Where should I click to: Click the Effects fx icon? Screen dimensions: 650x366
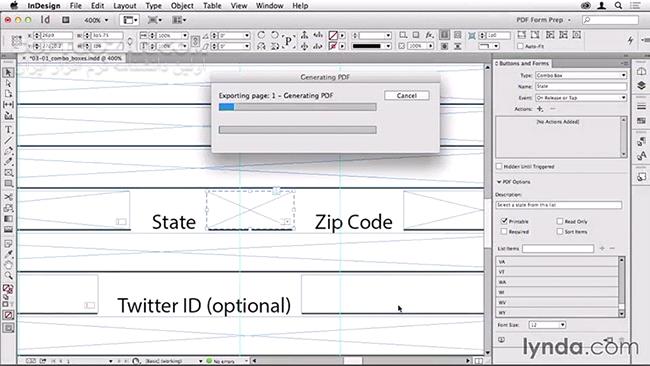click(x=429, y=35)
